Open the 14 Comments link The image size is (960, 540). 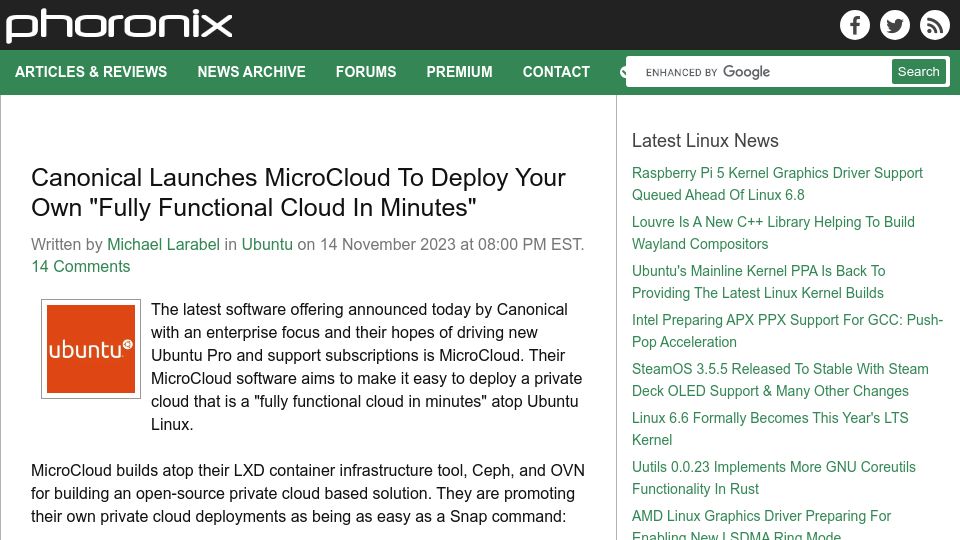point(81,266)
